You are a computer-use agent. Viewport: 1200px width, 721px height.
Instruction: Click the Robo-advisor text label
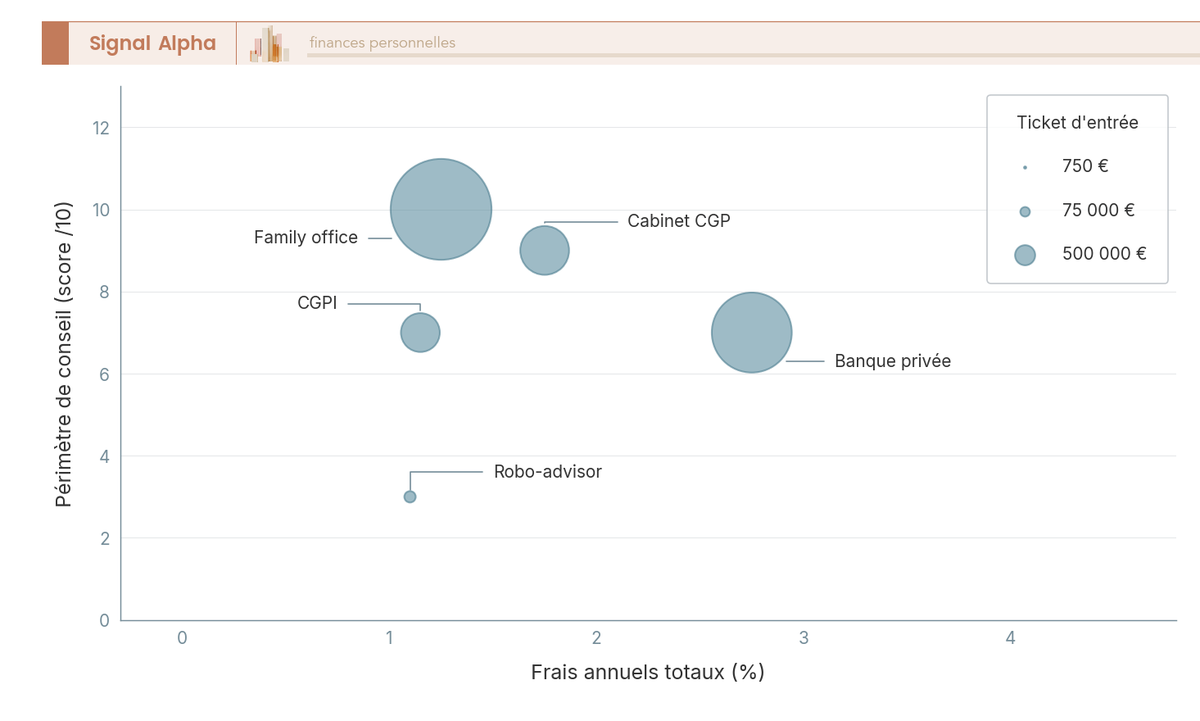pos(548,472)
